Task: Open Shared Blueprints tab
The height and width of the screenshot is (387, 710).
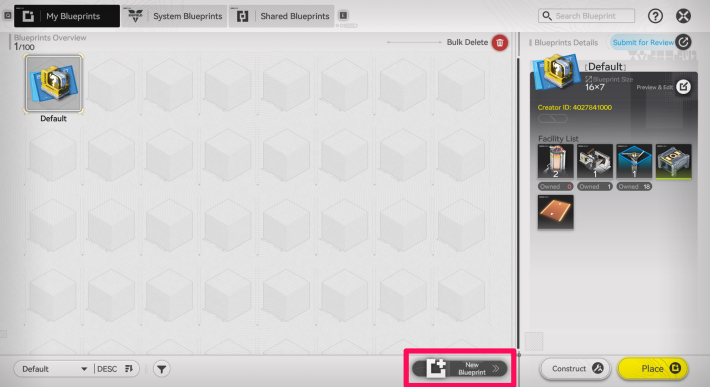Action: 281,16
